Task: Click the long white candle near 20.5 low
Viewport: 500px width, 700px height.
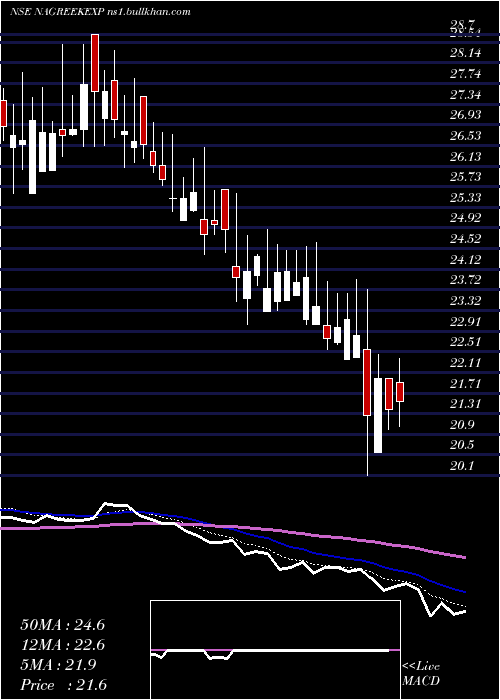Action: [378, 416]
